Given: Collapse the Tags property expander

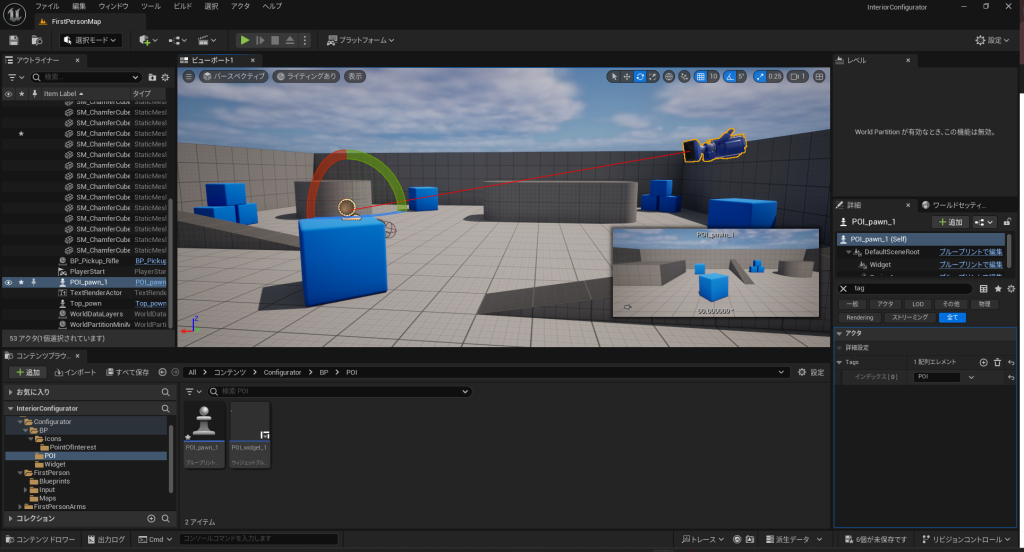Looking at the screenshot, I should click(x=839, y=362).
